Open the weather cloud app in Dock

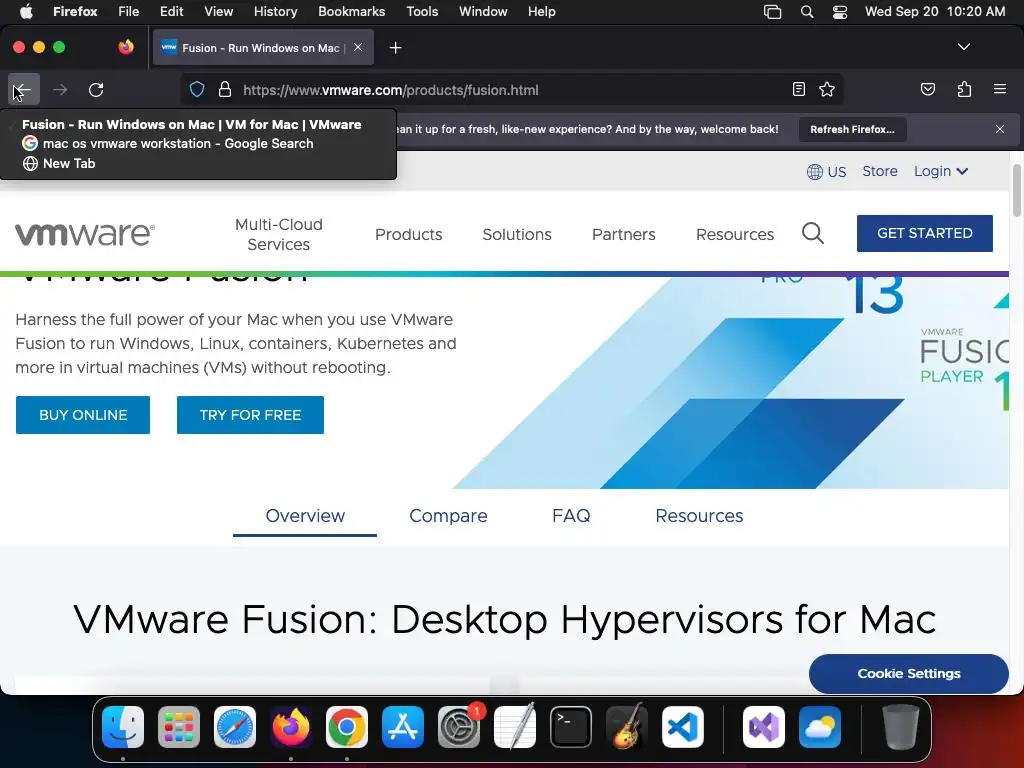pyautogui.click(x=820, y=727)
